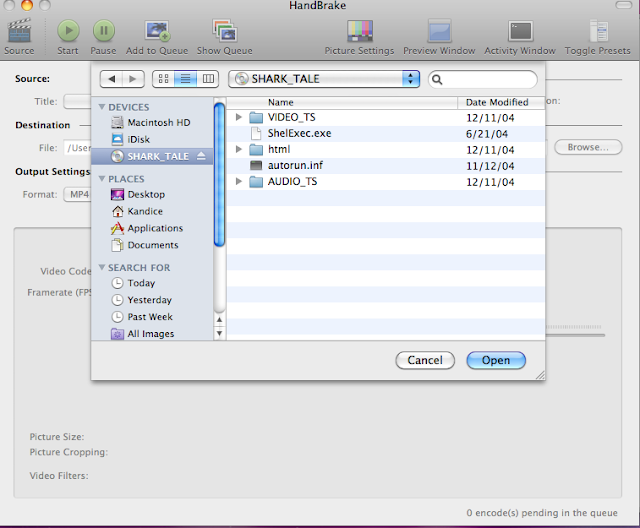
Task: Select the autorun.inf file
Action: pyautogui.click(x=386, y=166)
